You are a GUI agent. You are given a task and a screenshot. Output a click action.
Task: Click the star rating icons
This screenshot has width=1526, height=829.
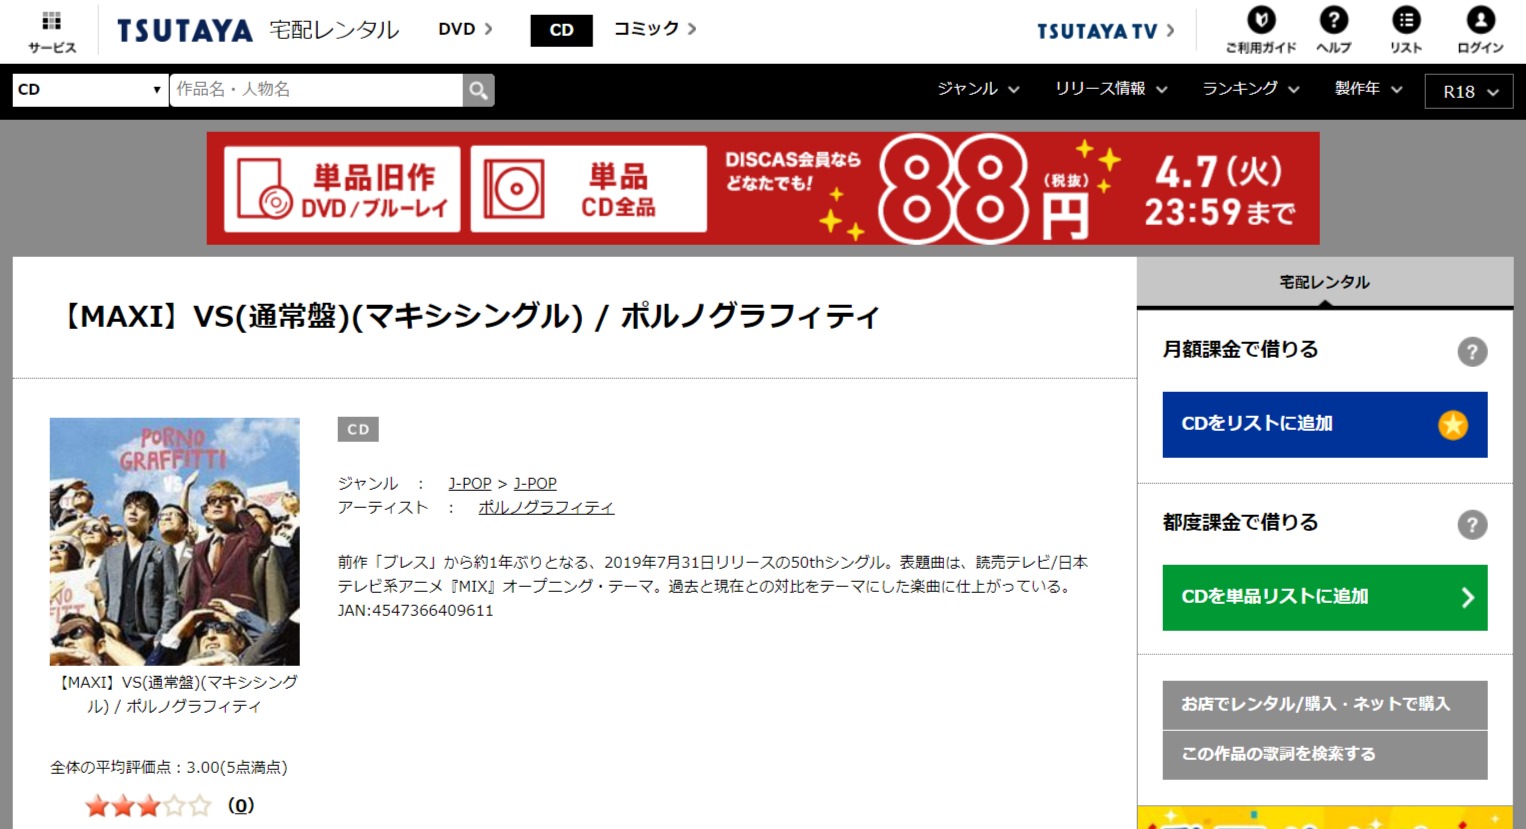pos(148,805)
